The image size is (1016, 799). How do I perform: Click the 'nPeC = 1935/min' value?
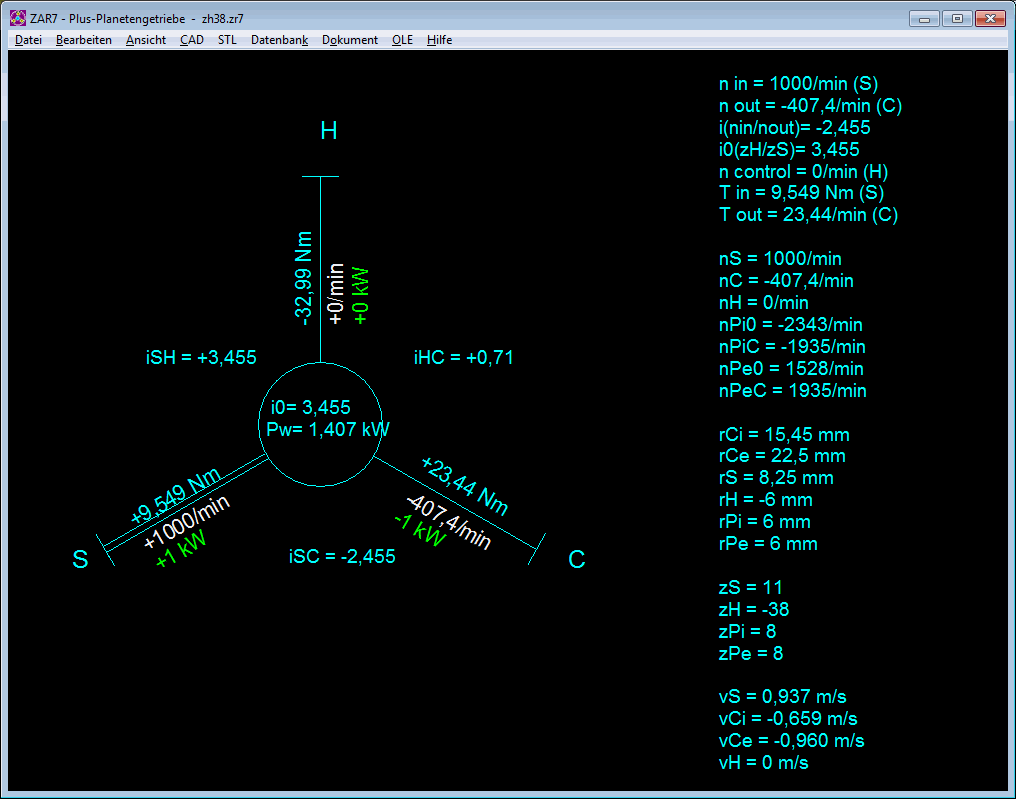(792, 391)
